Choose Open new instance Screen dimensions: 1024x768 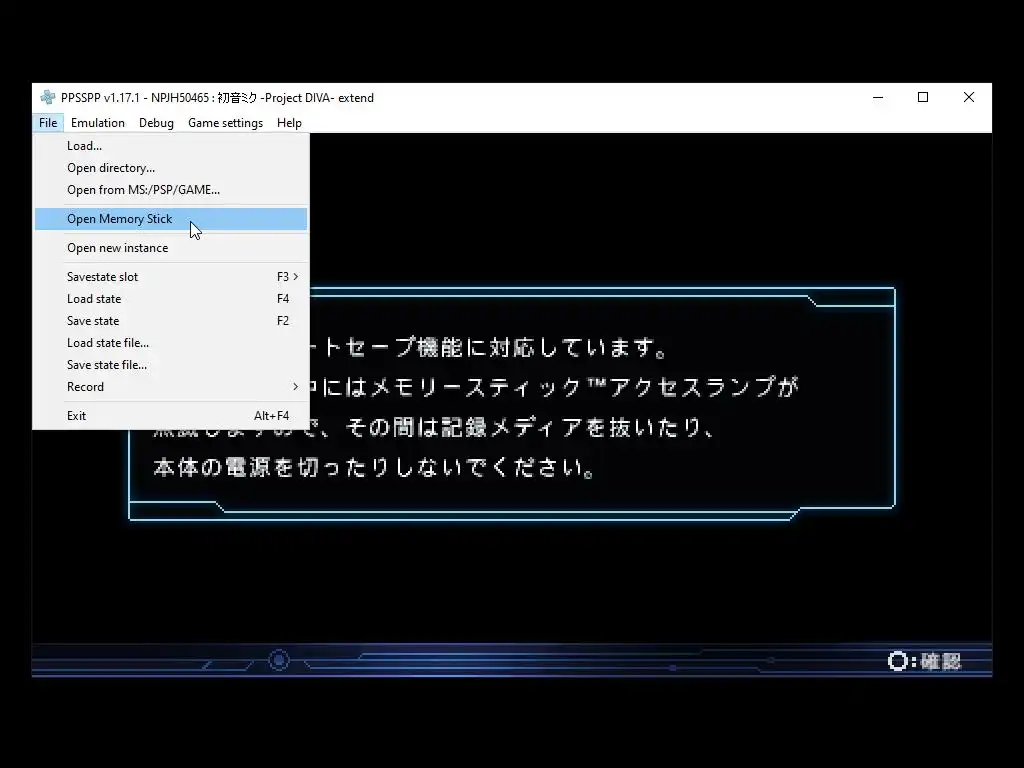coord(171,248)
